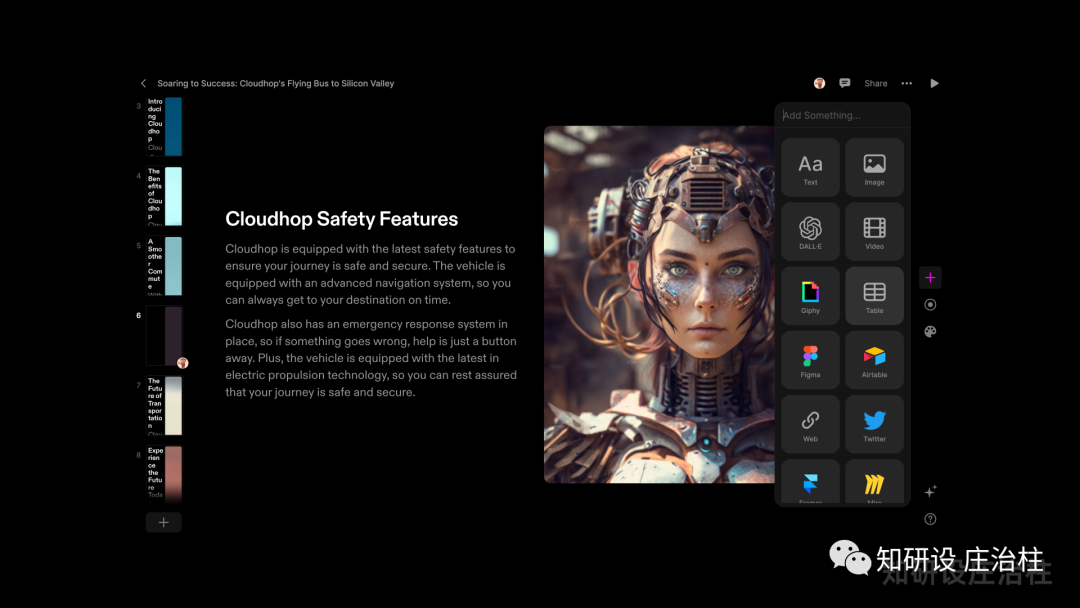Select slide 6 thumbnail
This screenshot has width=1080, height=608.
[x=164, y=336]
